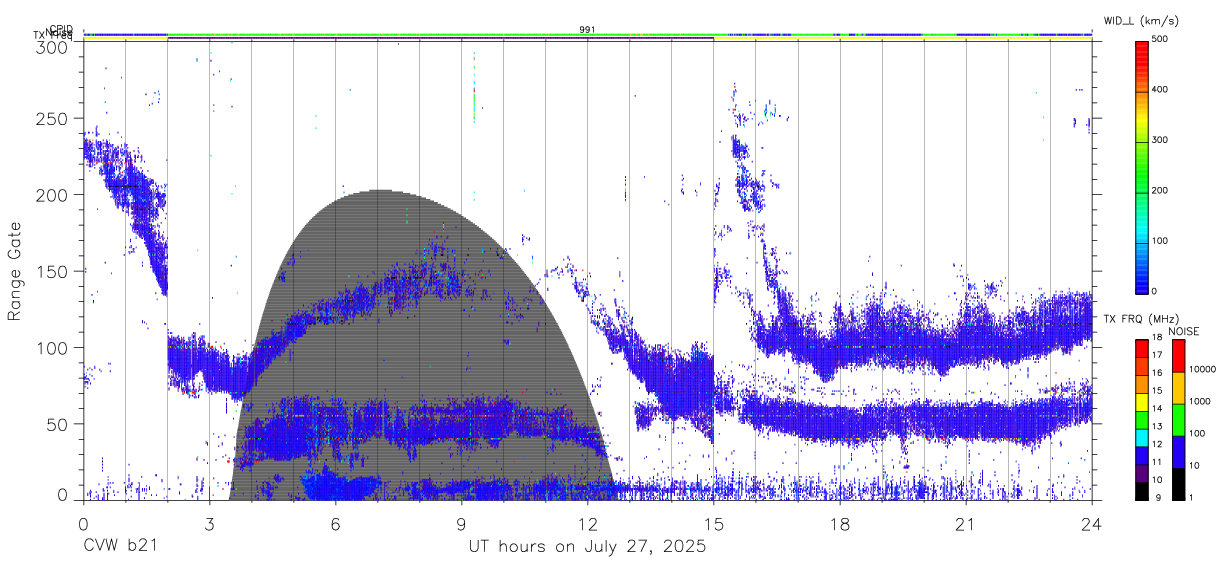Click the '15' UT hour axis tick
The width and height of the screenshot is (1228, 567).
point(714,524)
